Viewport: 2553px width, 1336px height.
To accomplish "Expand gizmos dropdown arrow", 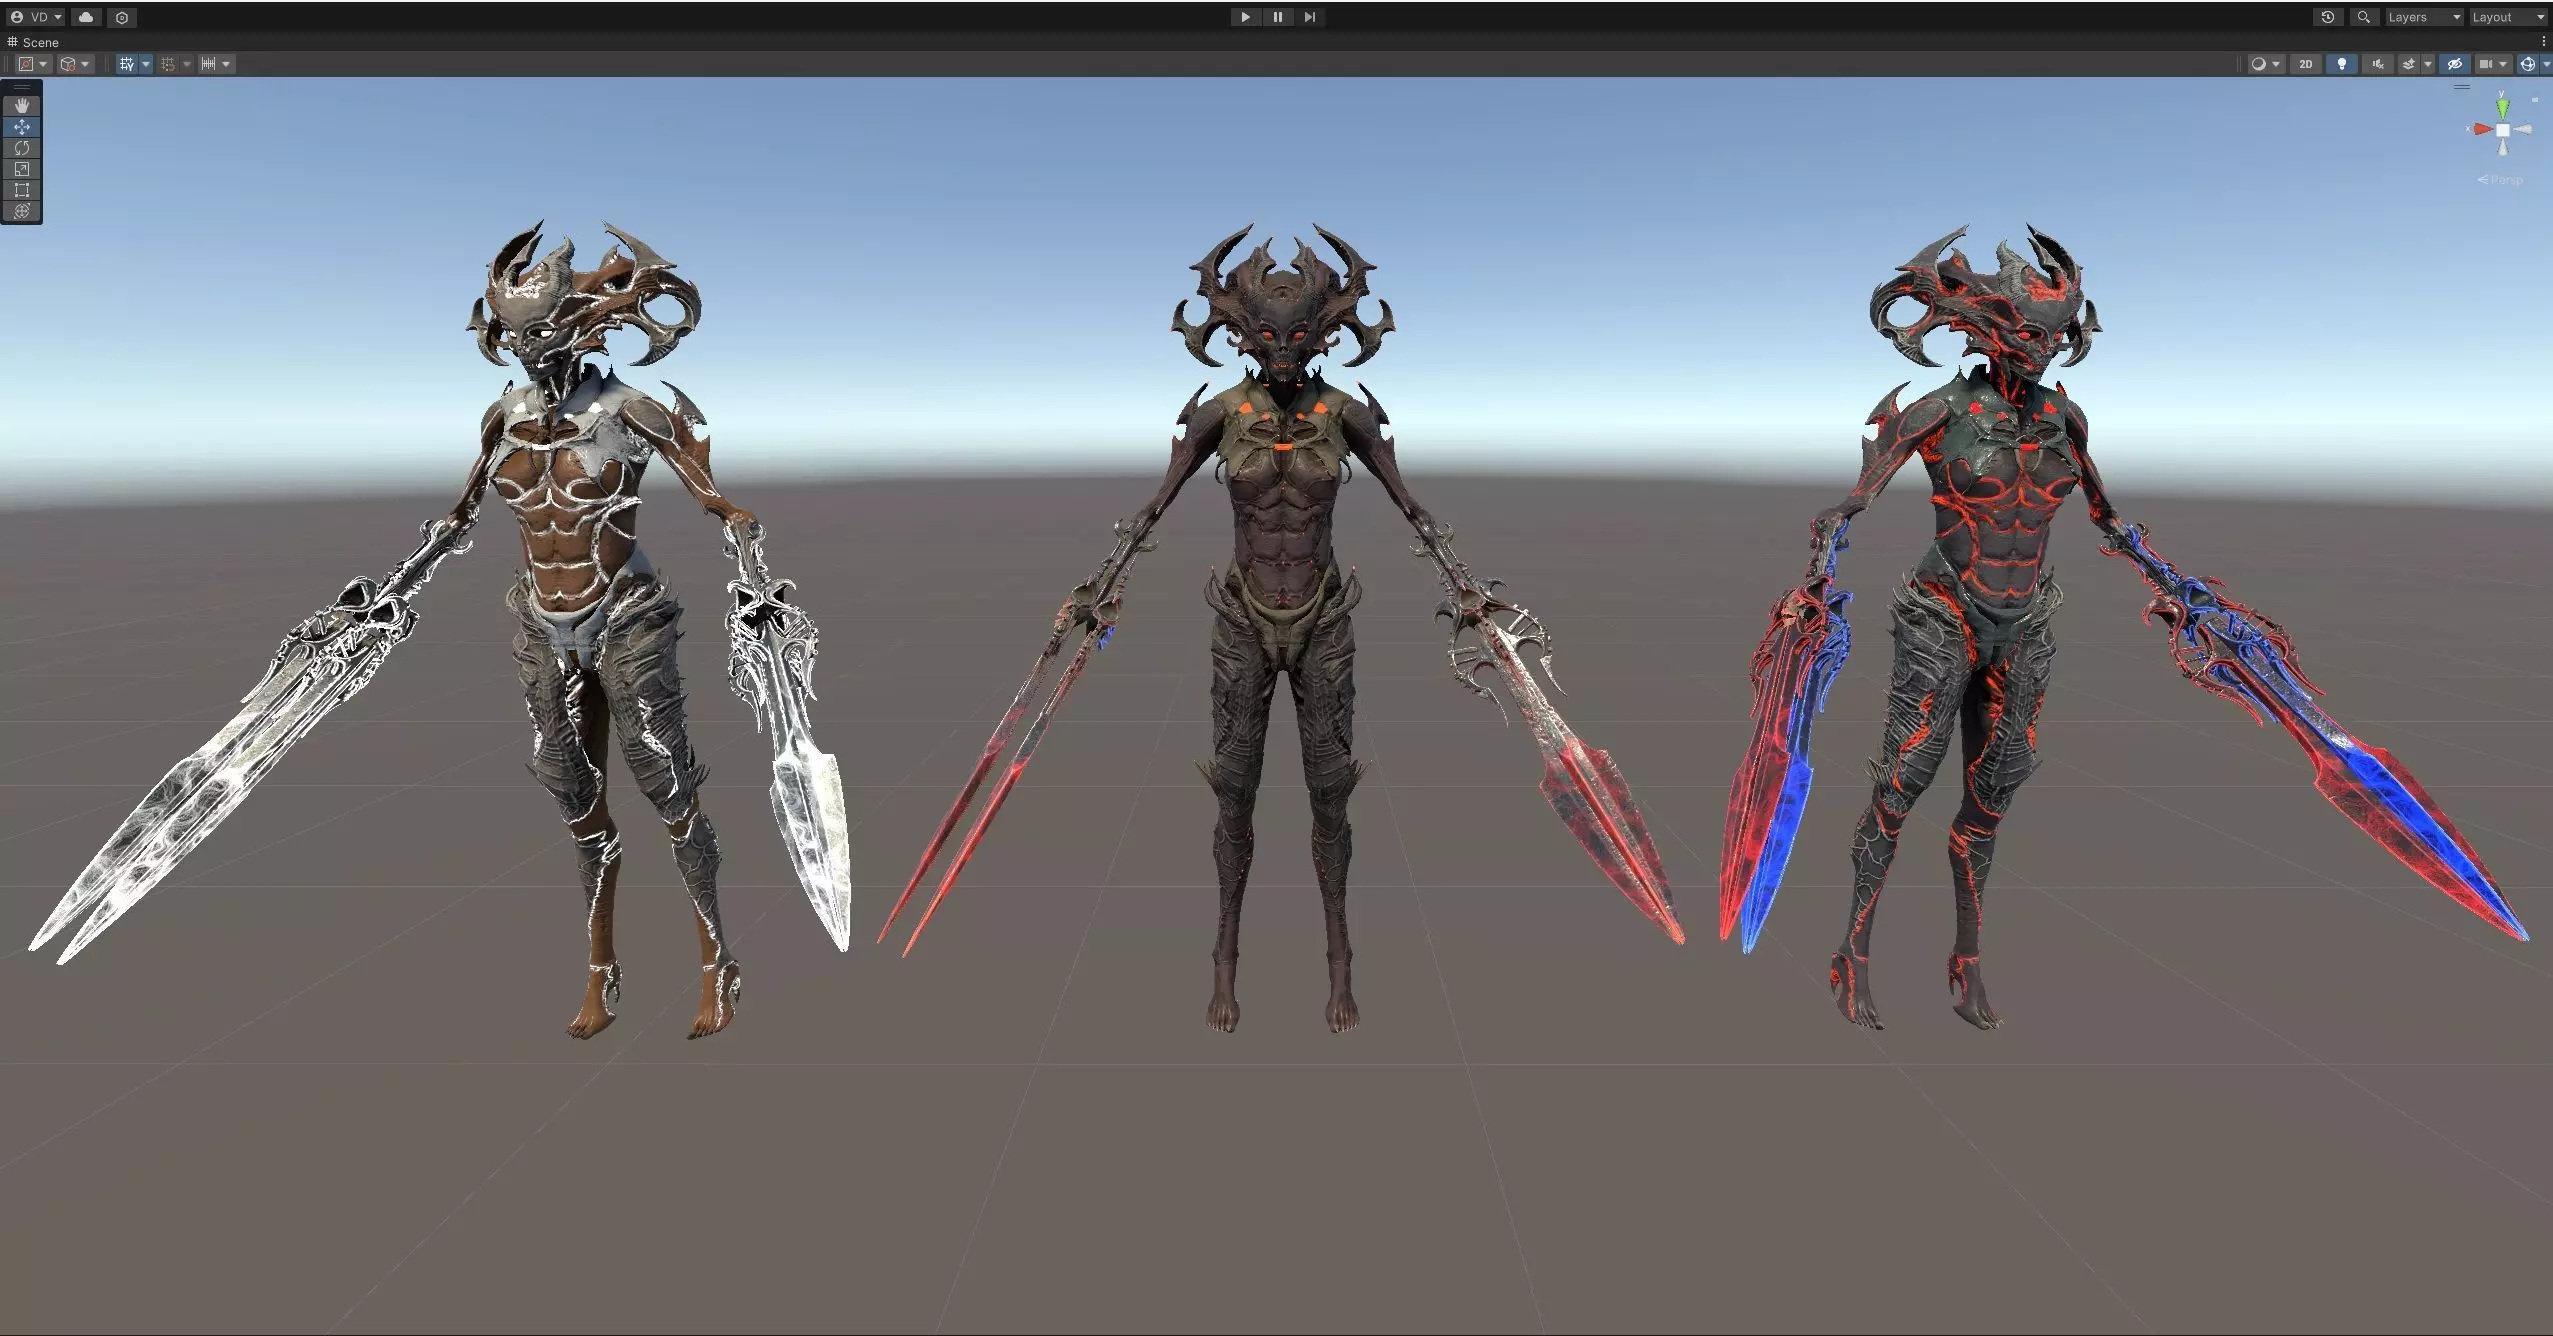I will [x=2545, y=64].
